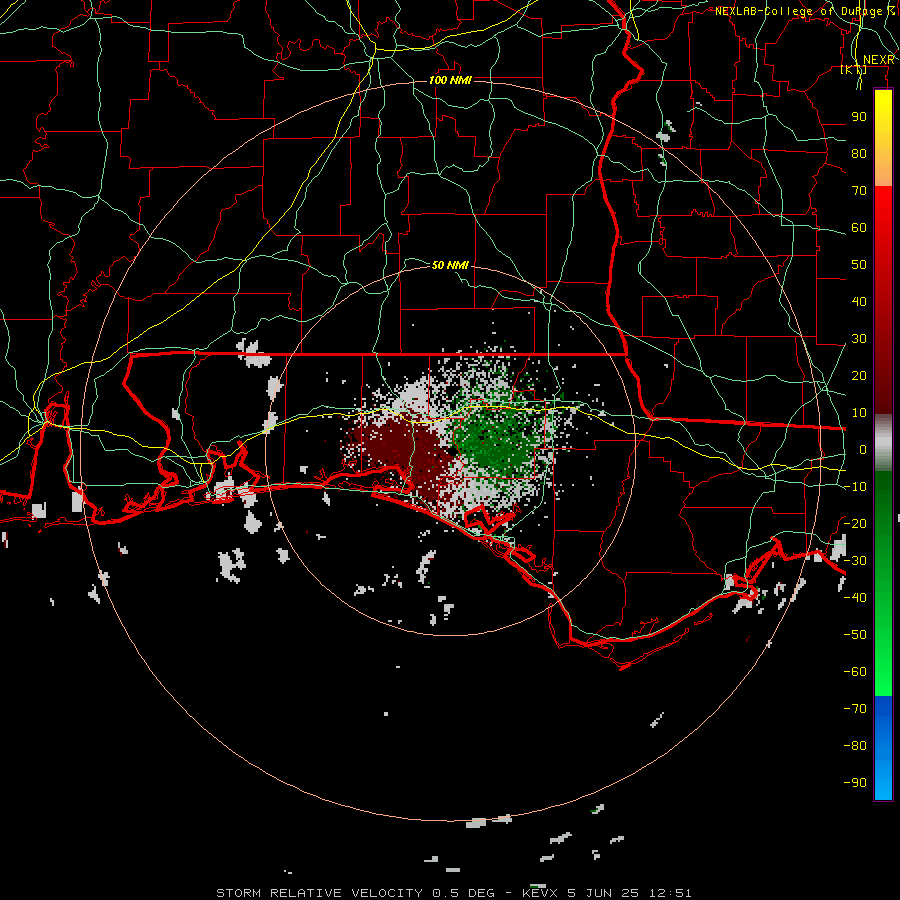Viewport: 900px width, 900px height.
Task: Click the 80 value on velocity scale
Action: pyautogui.click(x=859, y=153)
